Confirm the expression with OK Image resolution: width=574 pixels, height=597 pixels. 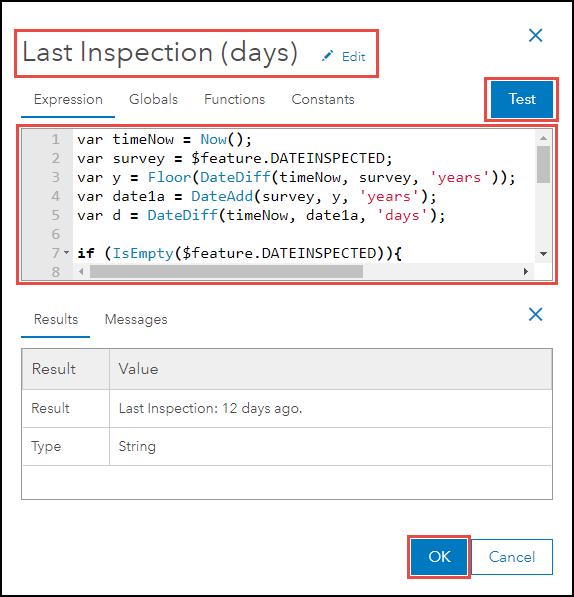(x=439, y=557)
